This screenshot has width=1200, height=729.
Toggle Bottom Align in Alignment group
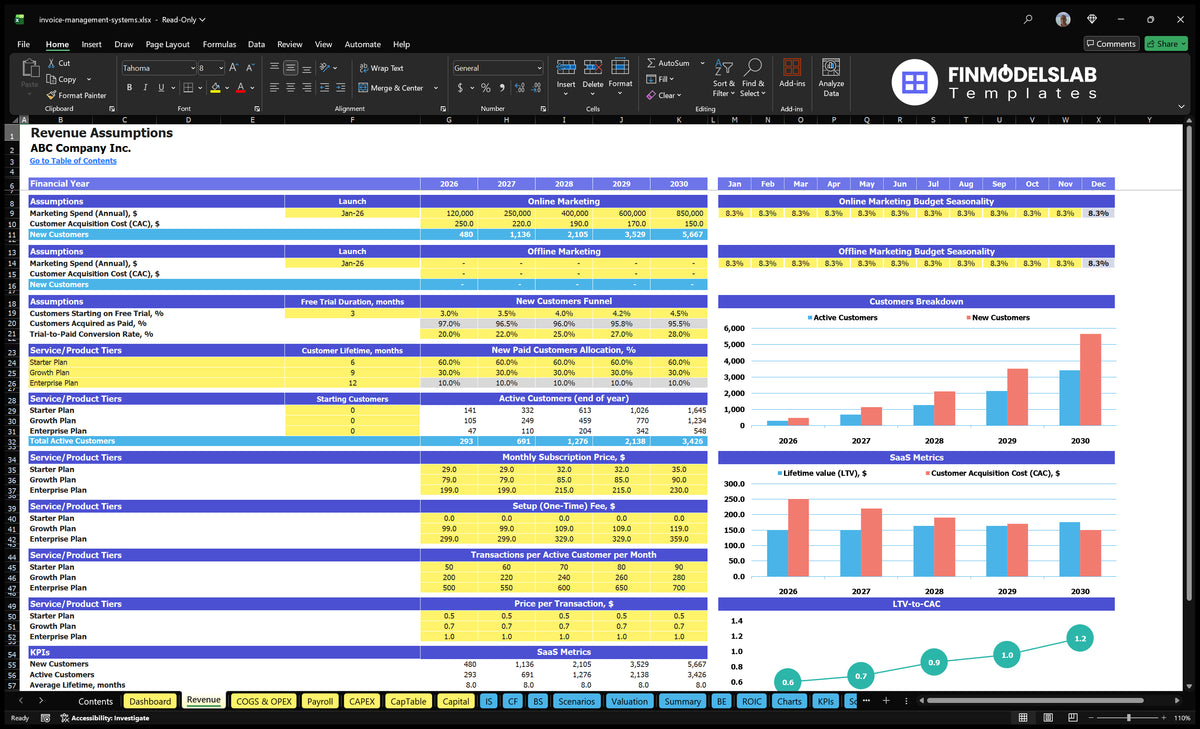[308, 68]
